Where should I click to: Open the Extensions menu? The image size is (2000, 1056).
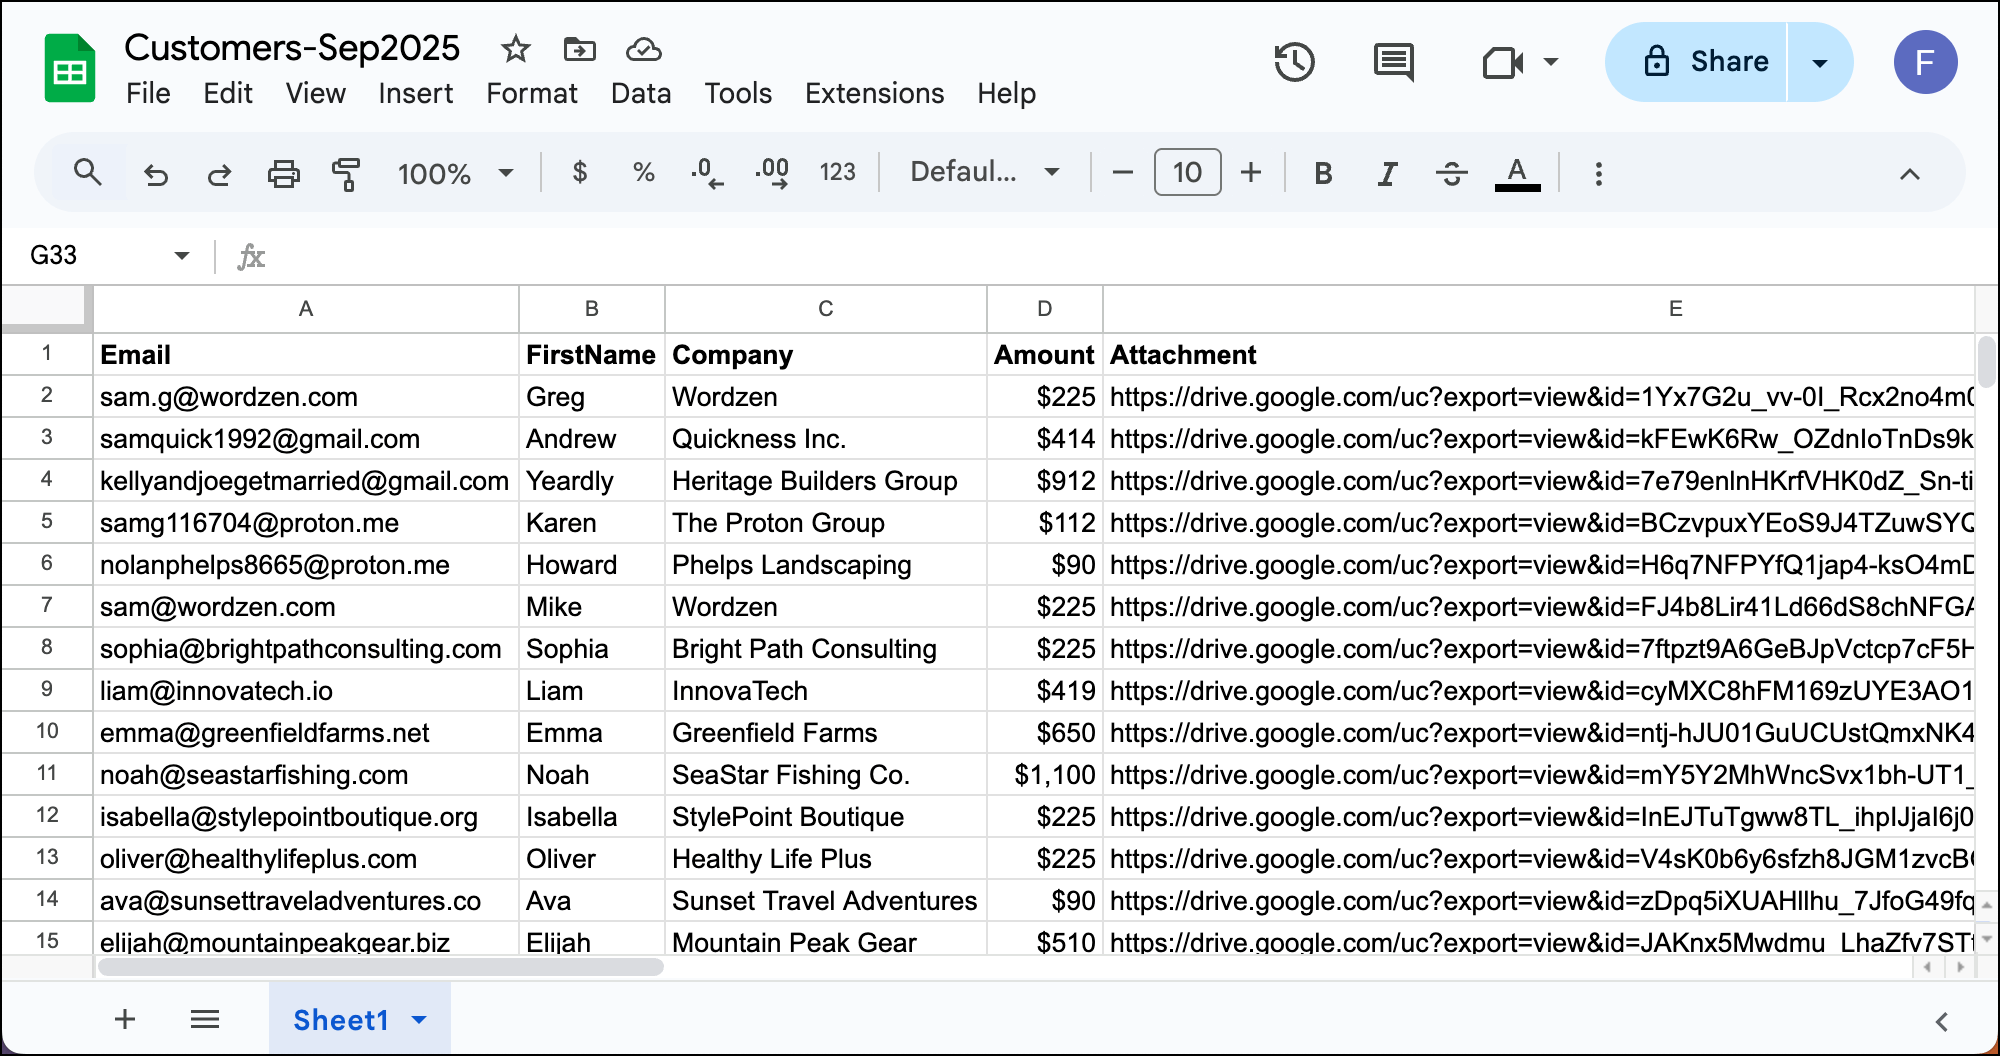tap(874, 93)
